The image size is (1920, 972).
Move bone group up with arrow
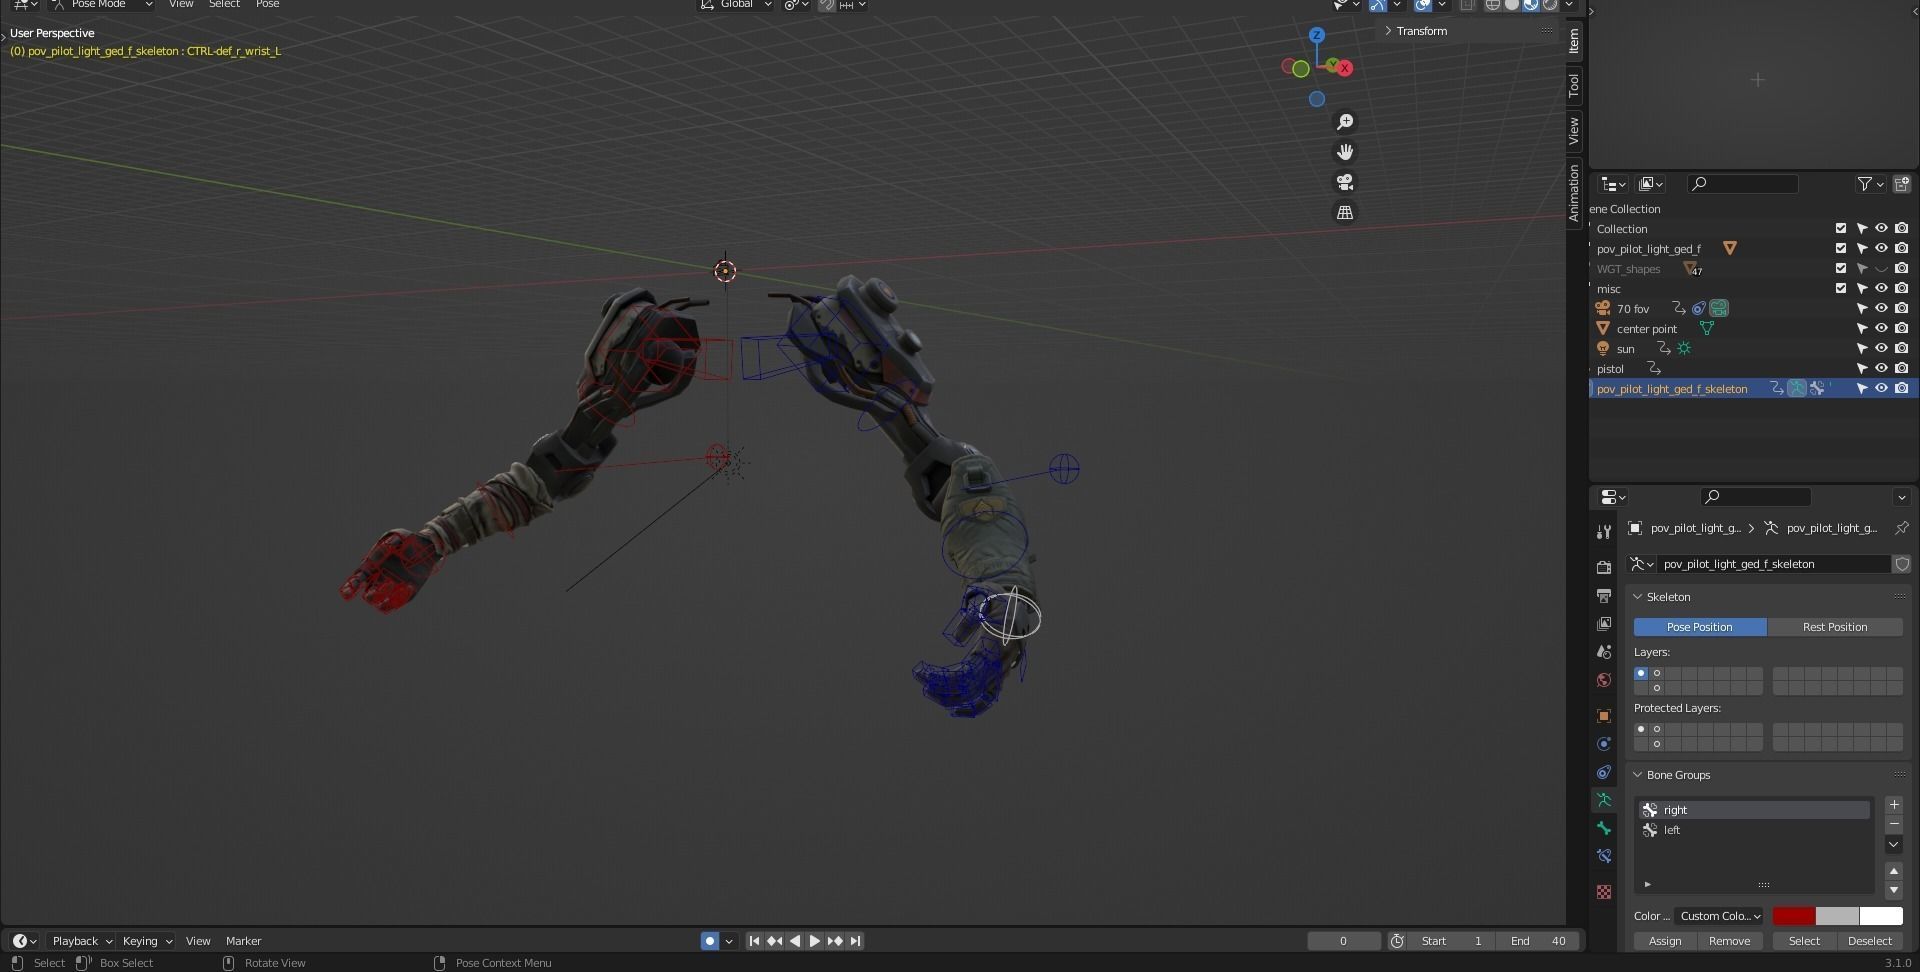[x=1894, y=871]
